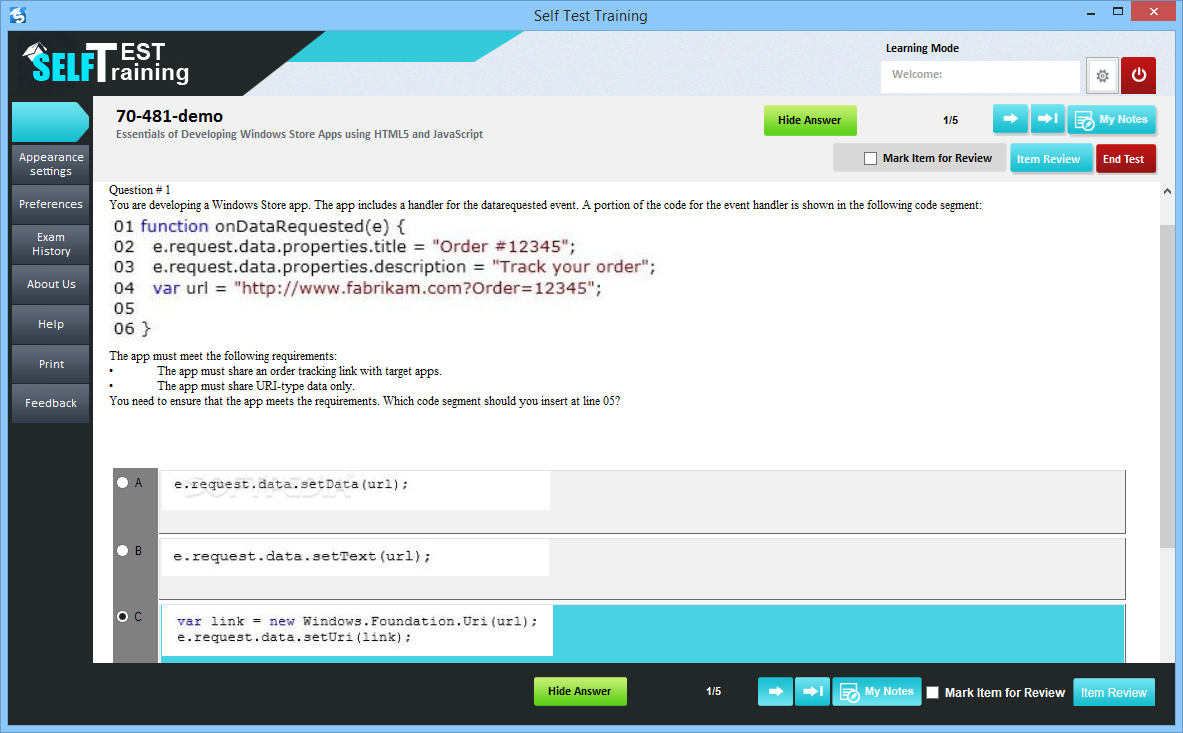1183x733 pixels.
Task: Check bottom Mark Item for Review box
Action: pyautogui.click(x=933, y=692)
